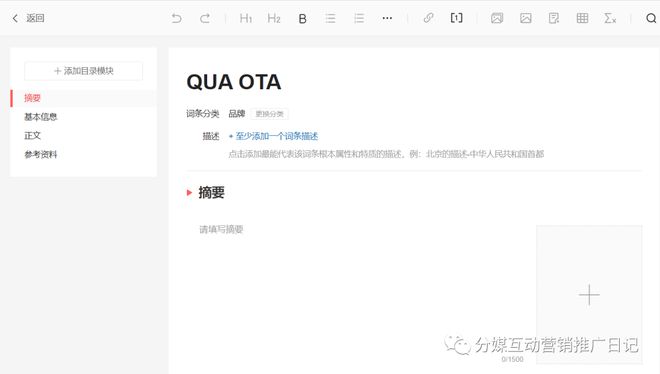Click the 品牌 category text
The image size is (660, 374).
tap(237, 114)
